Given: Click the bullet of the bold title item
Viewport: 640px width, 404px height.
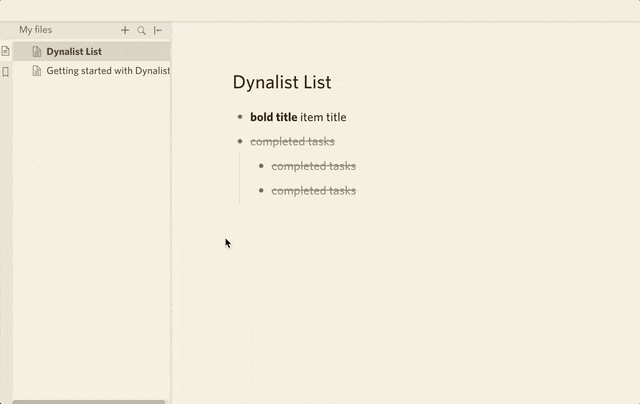Looking at the screenshot, I should click(x=240, y=117).
